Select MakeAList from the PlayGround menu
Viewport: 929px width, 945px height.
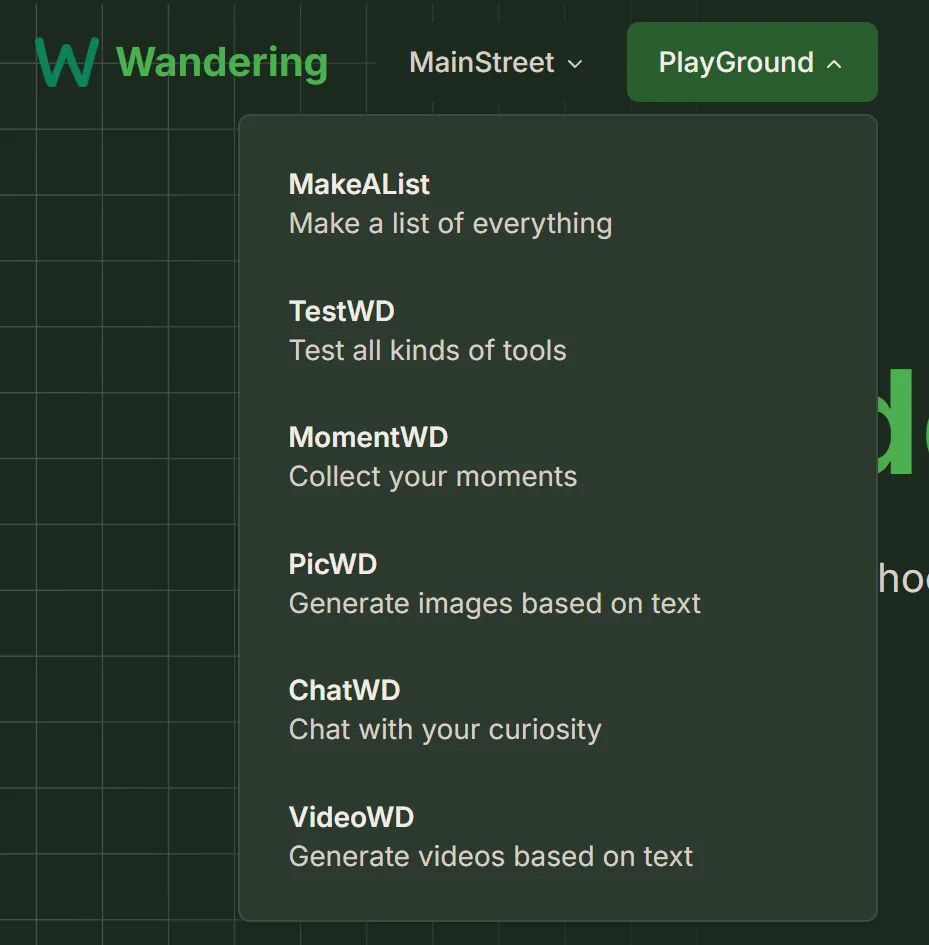(359, 184)
